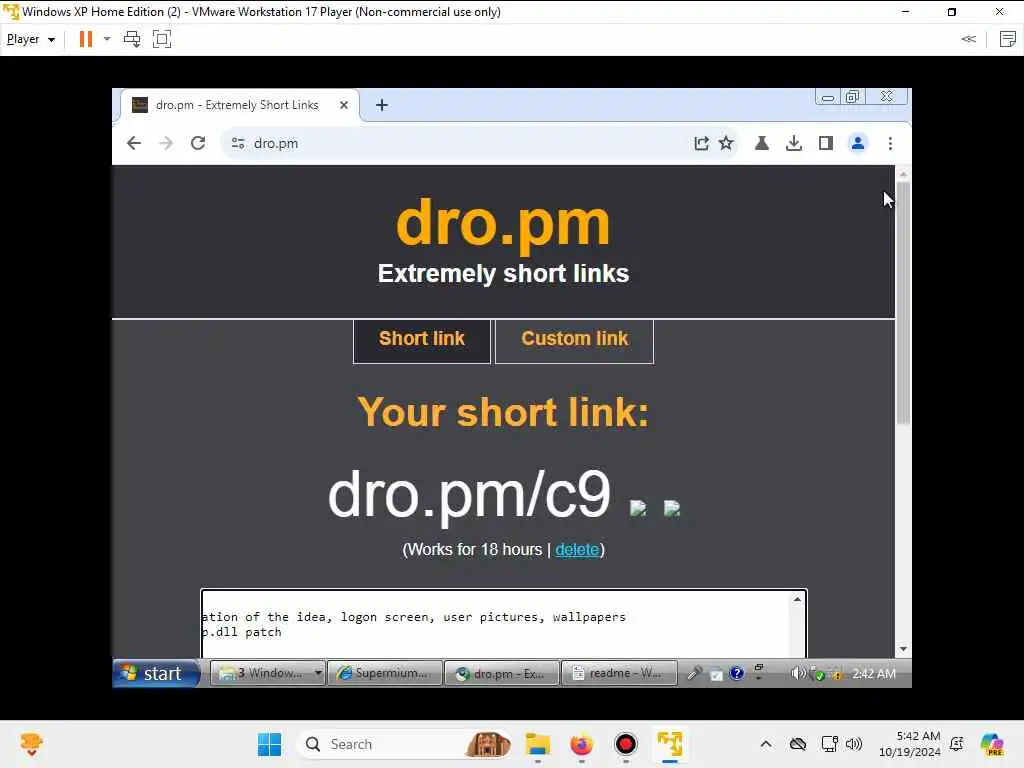Open site information icon in address bar
1024x768 pixels.
pos(238,143)
